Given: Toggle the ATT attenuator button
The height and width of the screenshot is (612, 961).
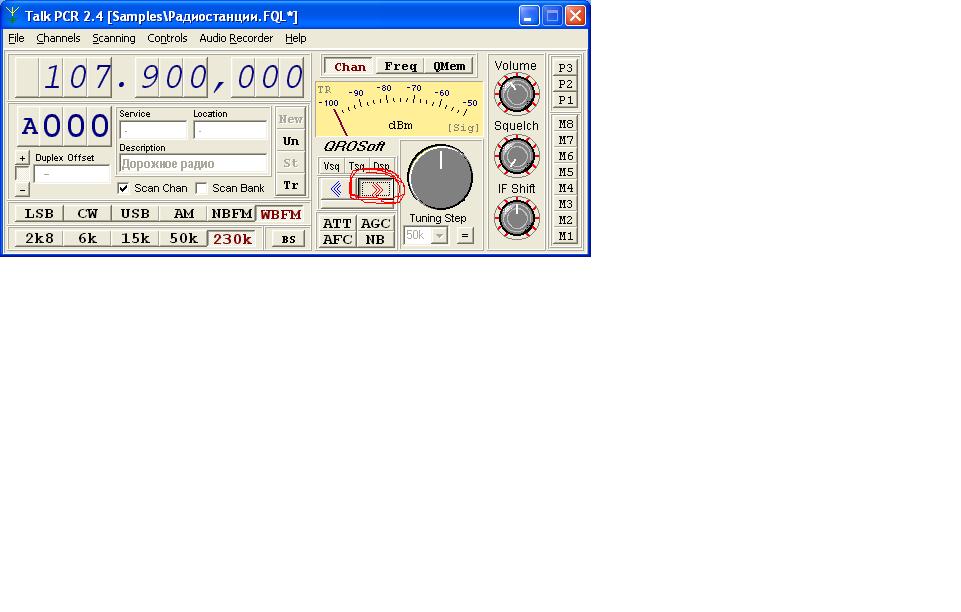Looking at the screenshot, I should click(x=337, y=224).
